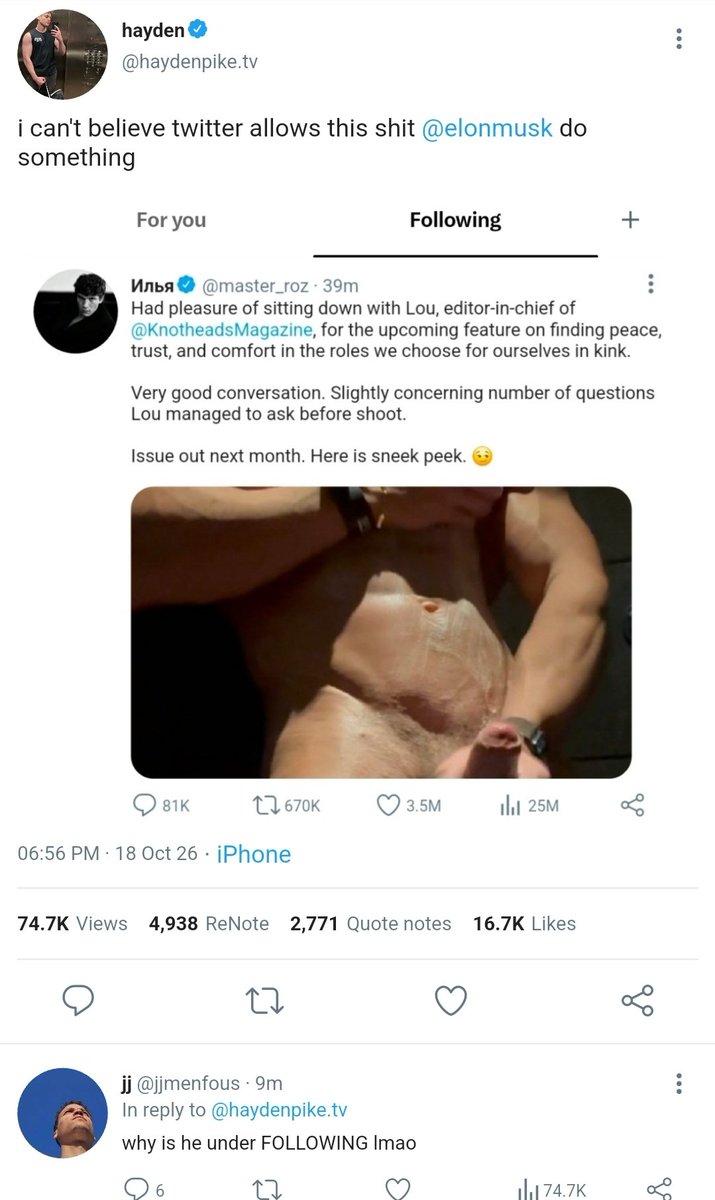Viewport: 715px width, 1200px height.
Task: Click the 81K replies icon on quoted post
Action: coord(146,805)
